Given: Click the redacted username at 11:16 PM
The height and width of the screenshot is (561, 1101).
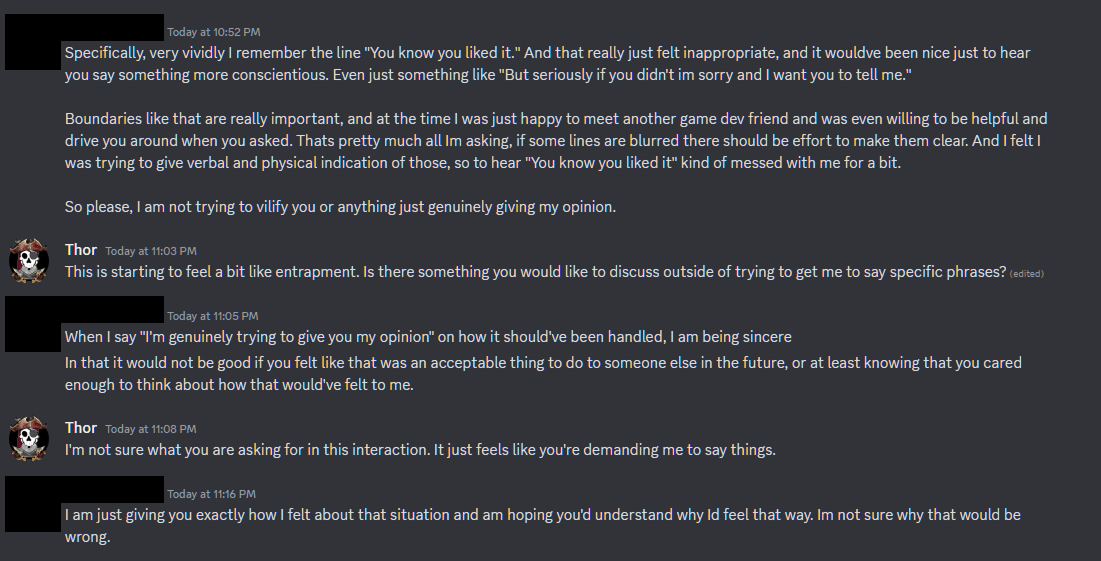Looking at the screenshot, I should (x=114, y=490).
